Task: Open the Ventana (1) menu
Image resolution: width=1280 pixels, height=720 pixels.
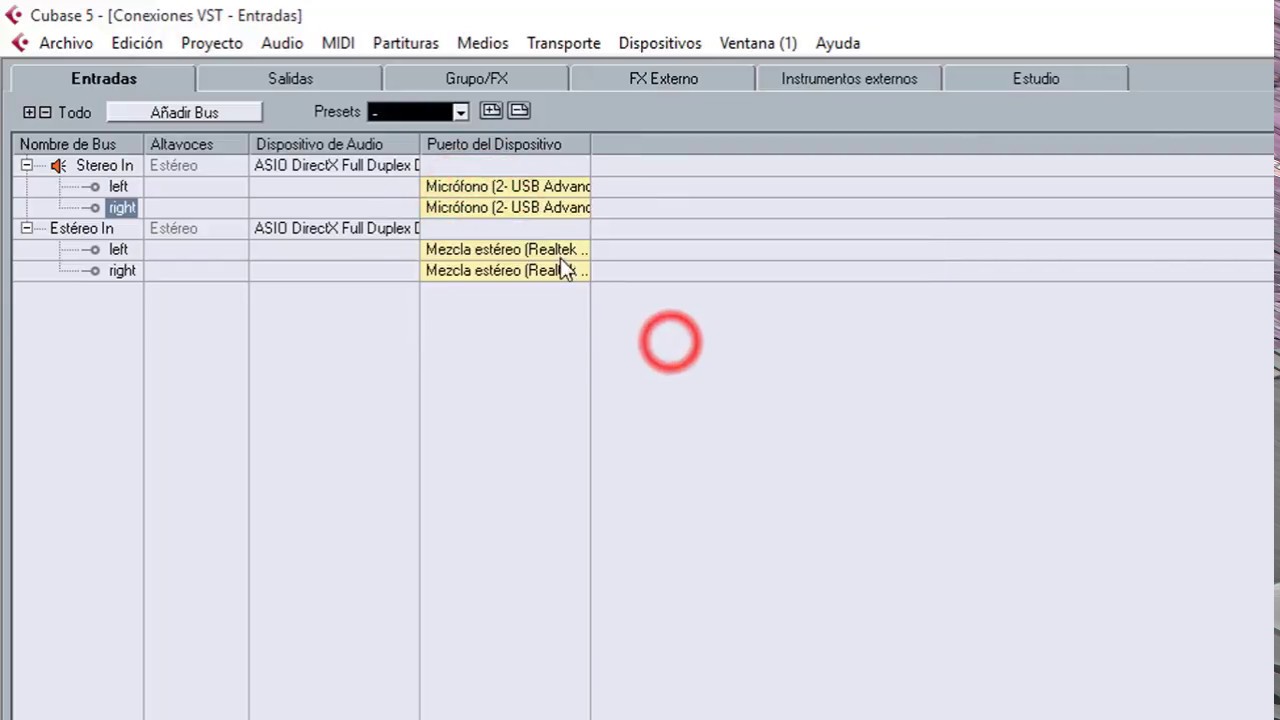Action: (758, 43)
